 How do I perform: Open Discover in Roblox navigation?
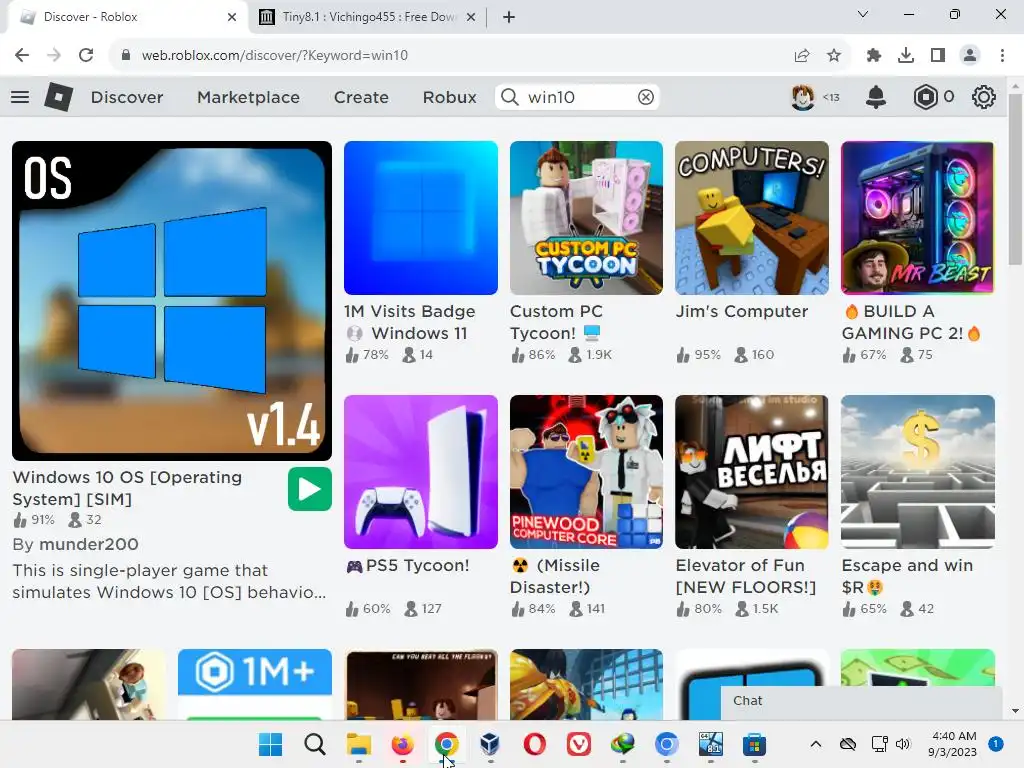click(x=127, y=97)
